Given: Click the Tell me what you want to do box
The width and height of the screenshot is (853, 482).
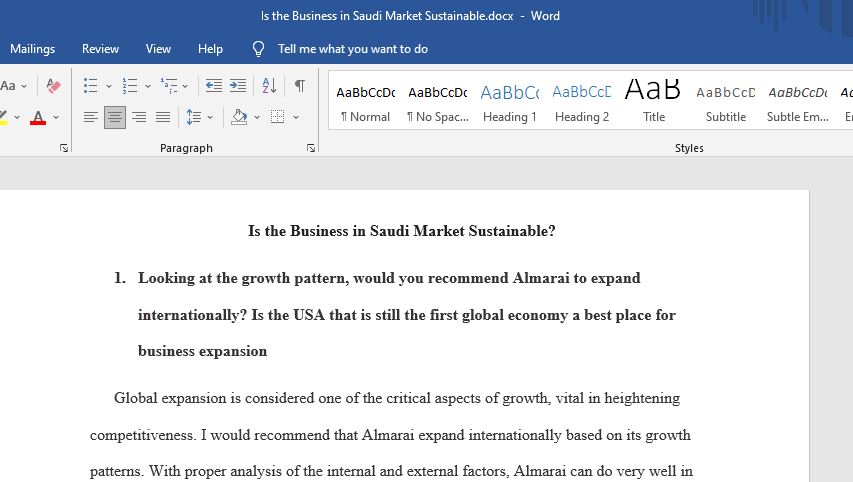Looking at the screenshot, I should [x=353, y=49].
